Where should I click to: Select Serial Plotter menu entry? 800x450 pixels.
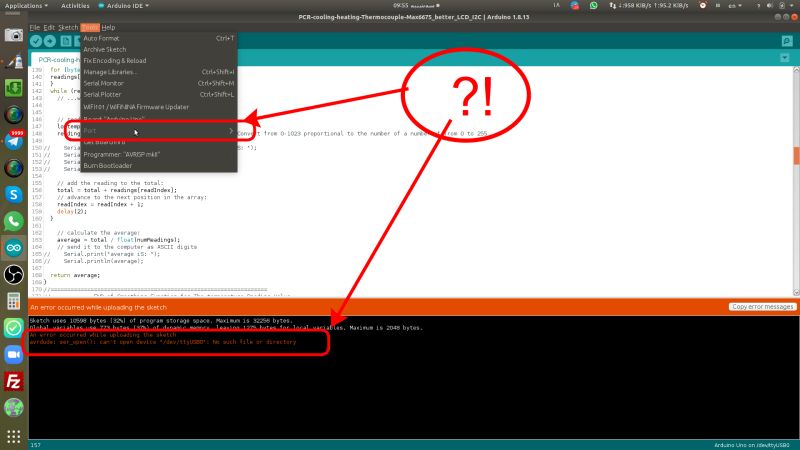159,94
